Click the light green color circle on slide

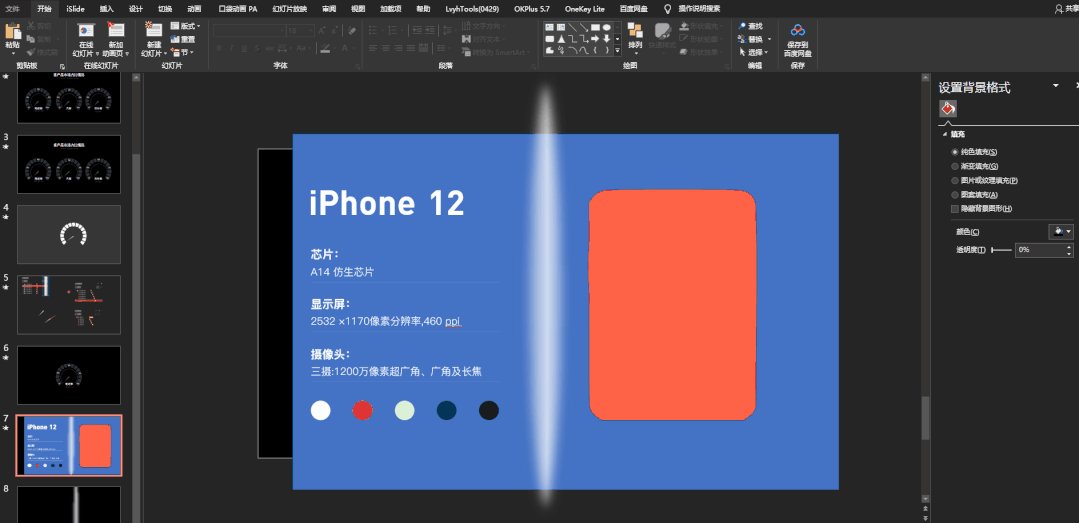pyautogui.click(x=405, y=410)
